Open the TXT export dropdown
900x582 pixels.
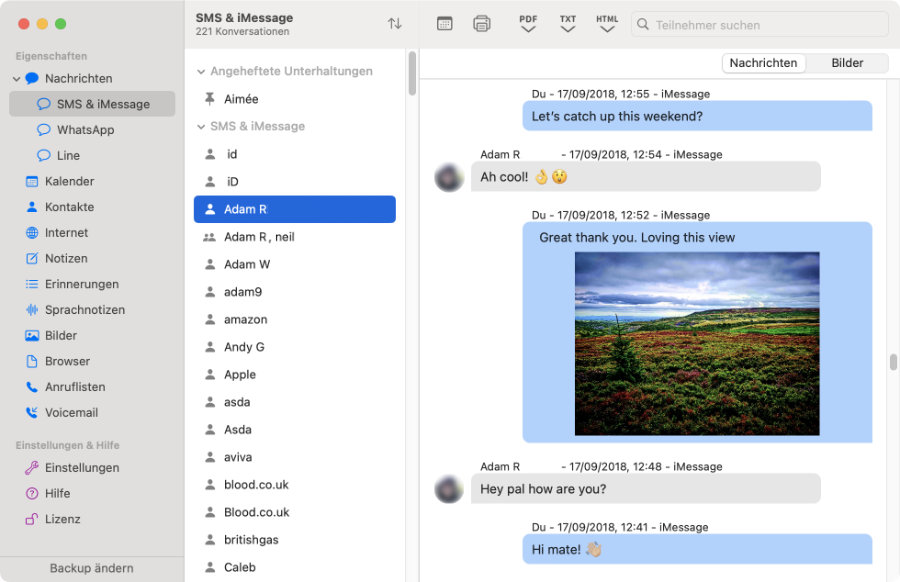click(x=568, y=24)
